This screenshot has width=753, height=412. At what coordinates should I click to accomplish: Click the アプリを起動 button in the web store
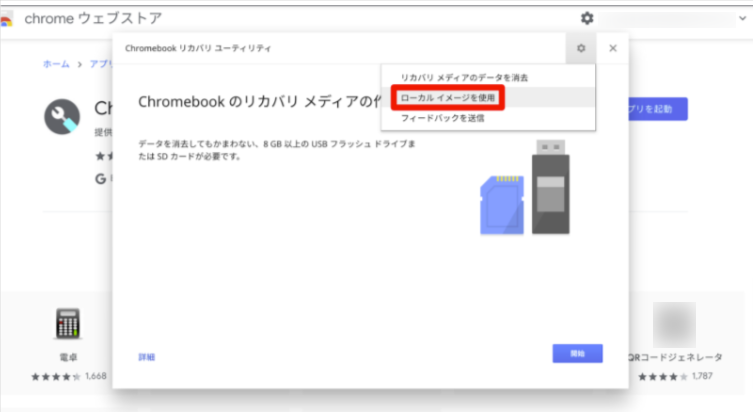657,109
